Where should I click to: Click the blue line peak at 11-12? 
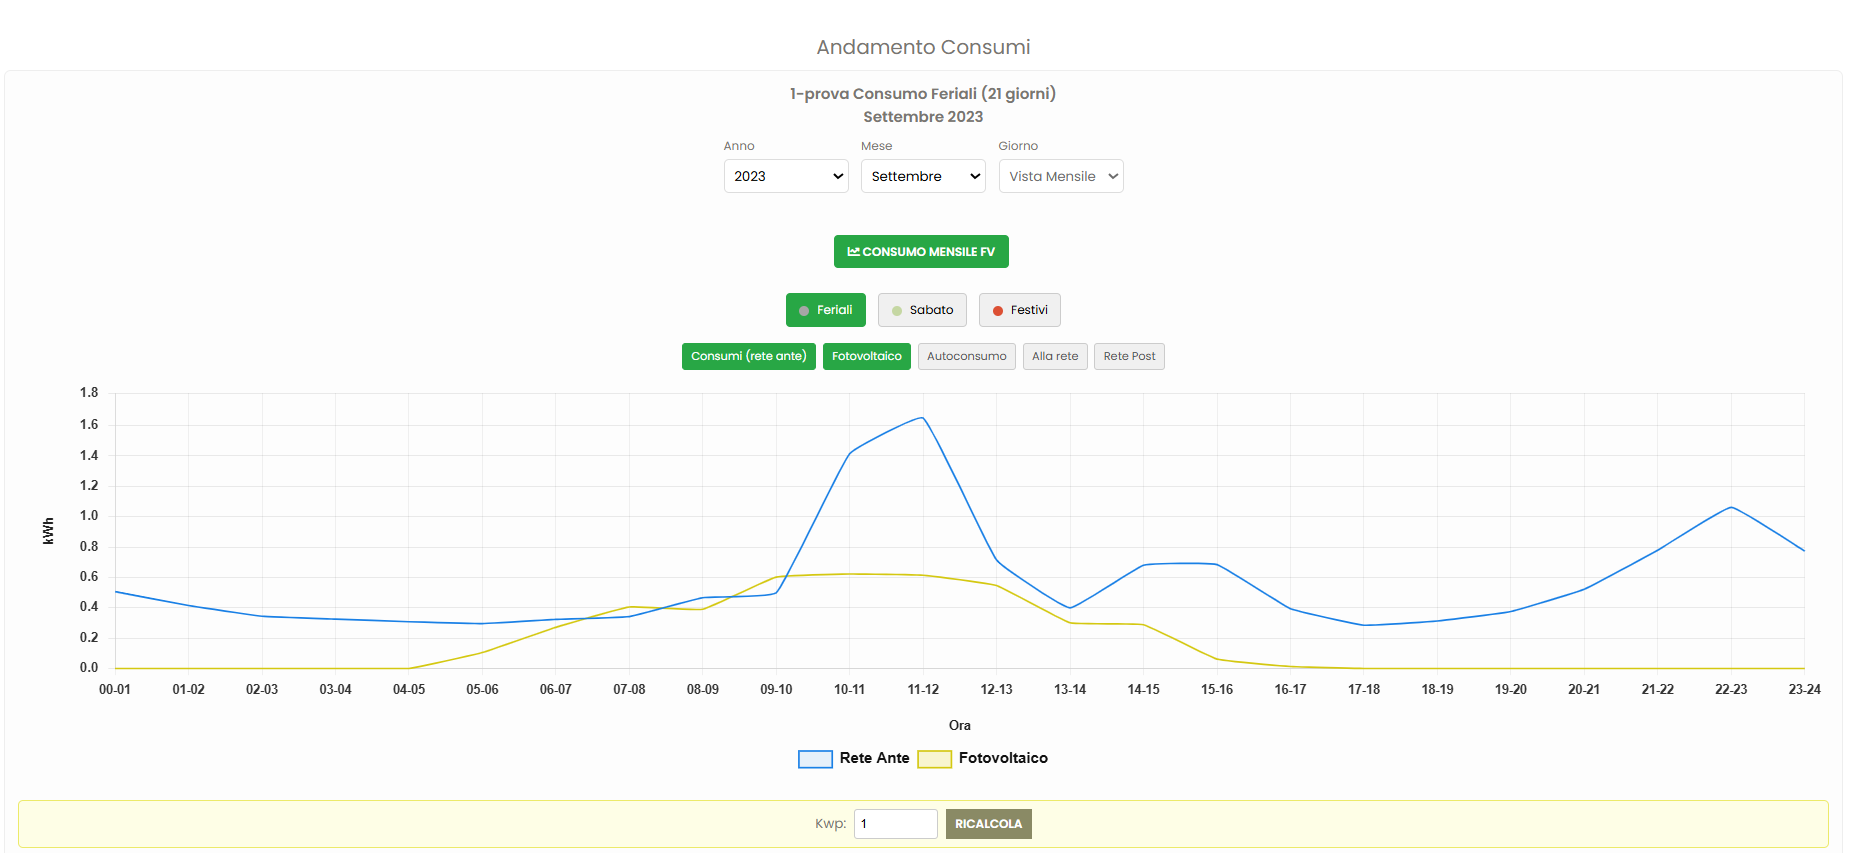point(922,418)
